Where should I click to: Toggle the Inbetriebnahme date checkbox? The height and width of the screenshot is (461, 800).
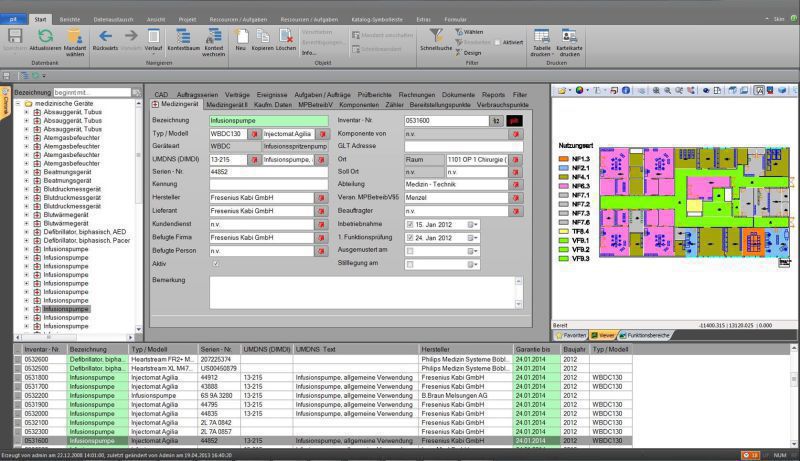click(x=410, y=224)
